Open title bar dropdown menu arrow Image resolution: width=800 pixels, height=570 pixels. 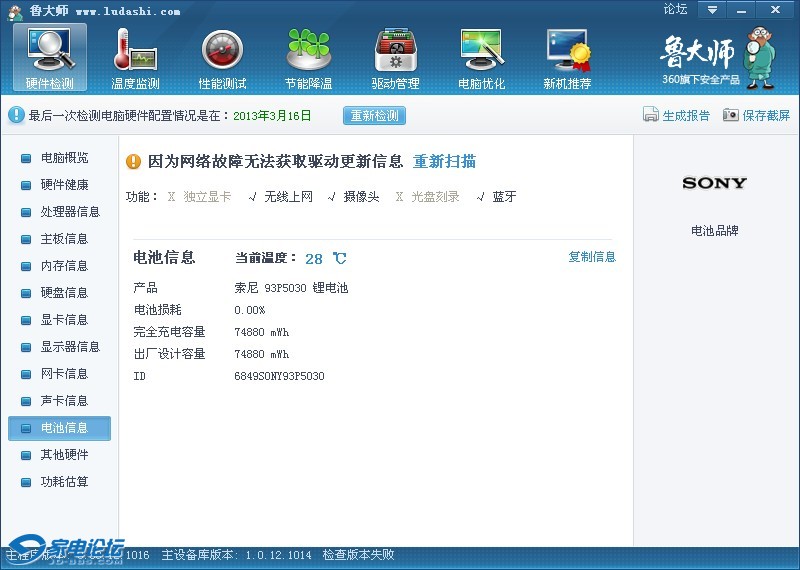pos(712,10)
